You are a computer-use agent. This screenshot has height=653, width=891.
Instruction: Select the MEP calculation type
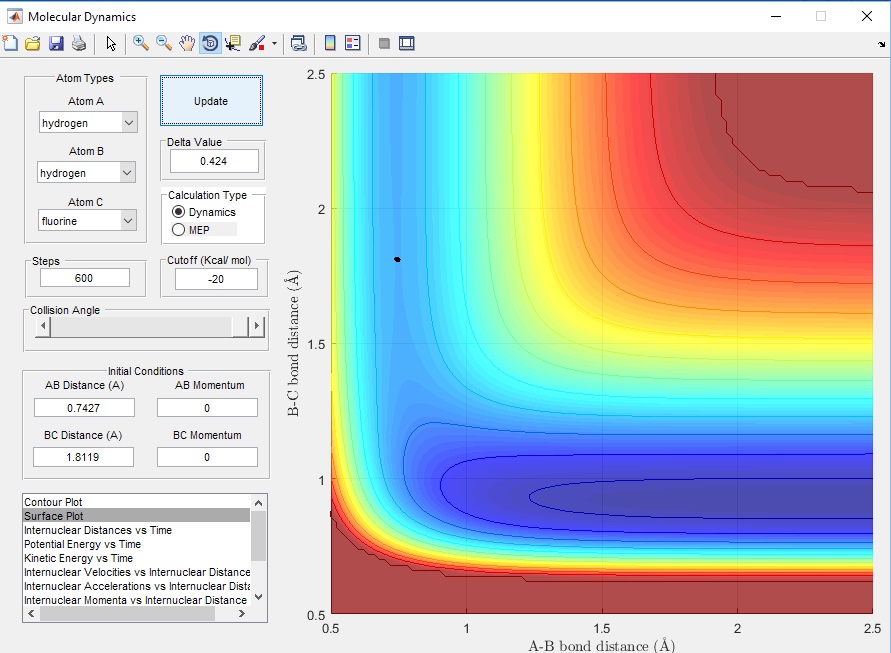pos(179,230)
